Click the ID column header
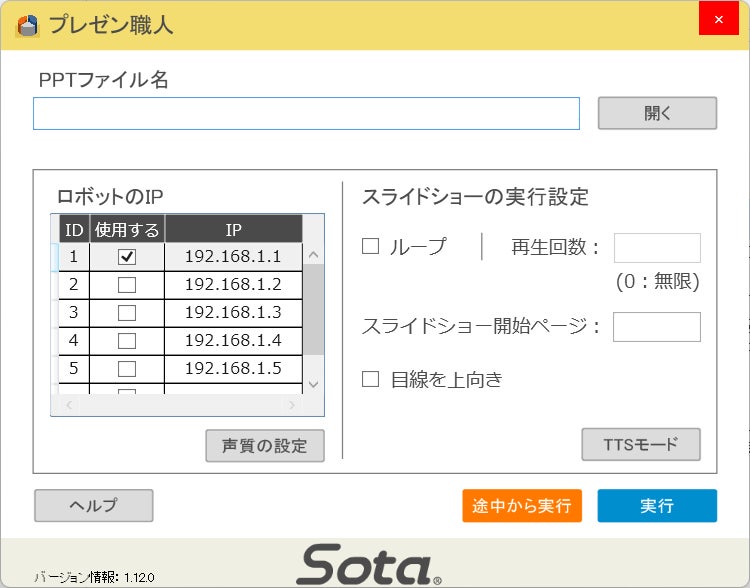Screen dimensions: 750x588 click(74, 229)
